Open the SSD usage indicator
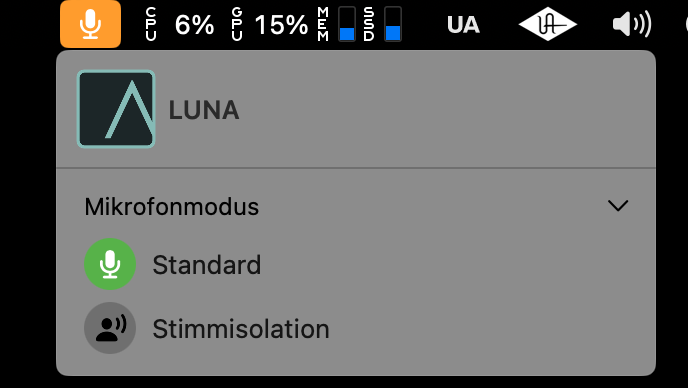Screen dimensions: 688x388 click(382, 24)
